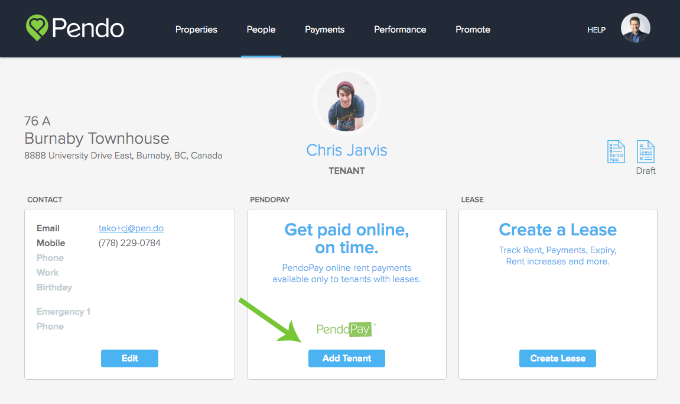This screenshot has height=404, width=680.
Task: Open the Draft lease document icon
Action: [645, 151]
